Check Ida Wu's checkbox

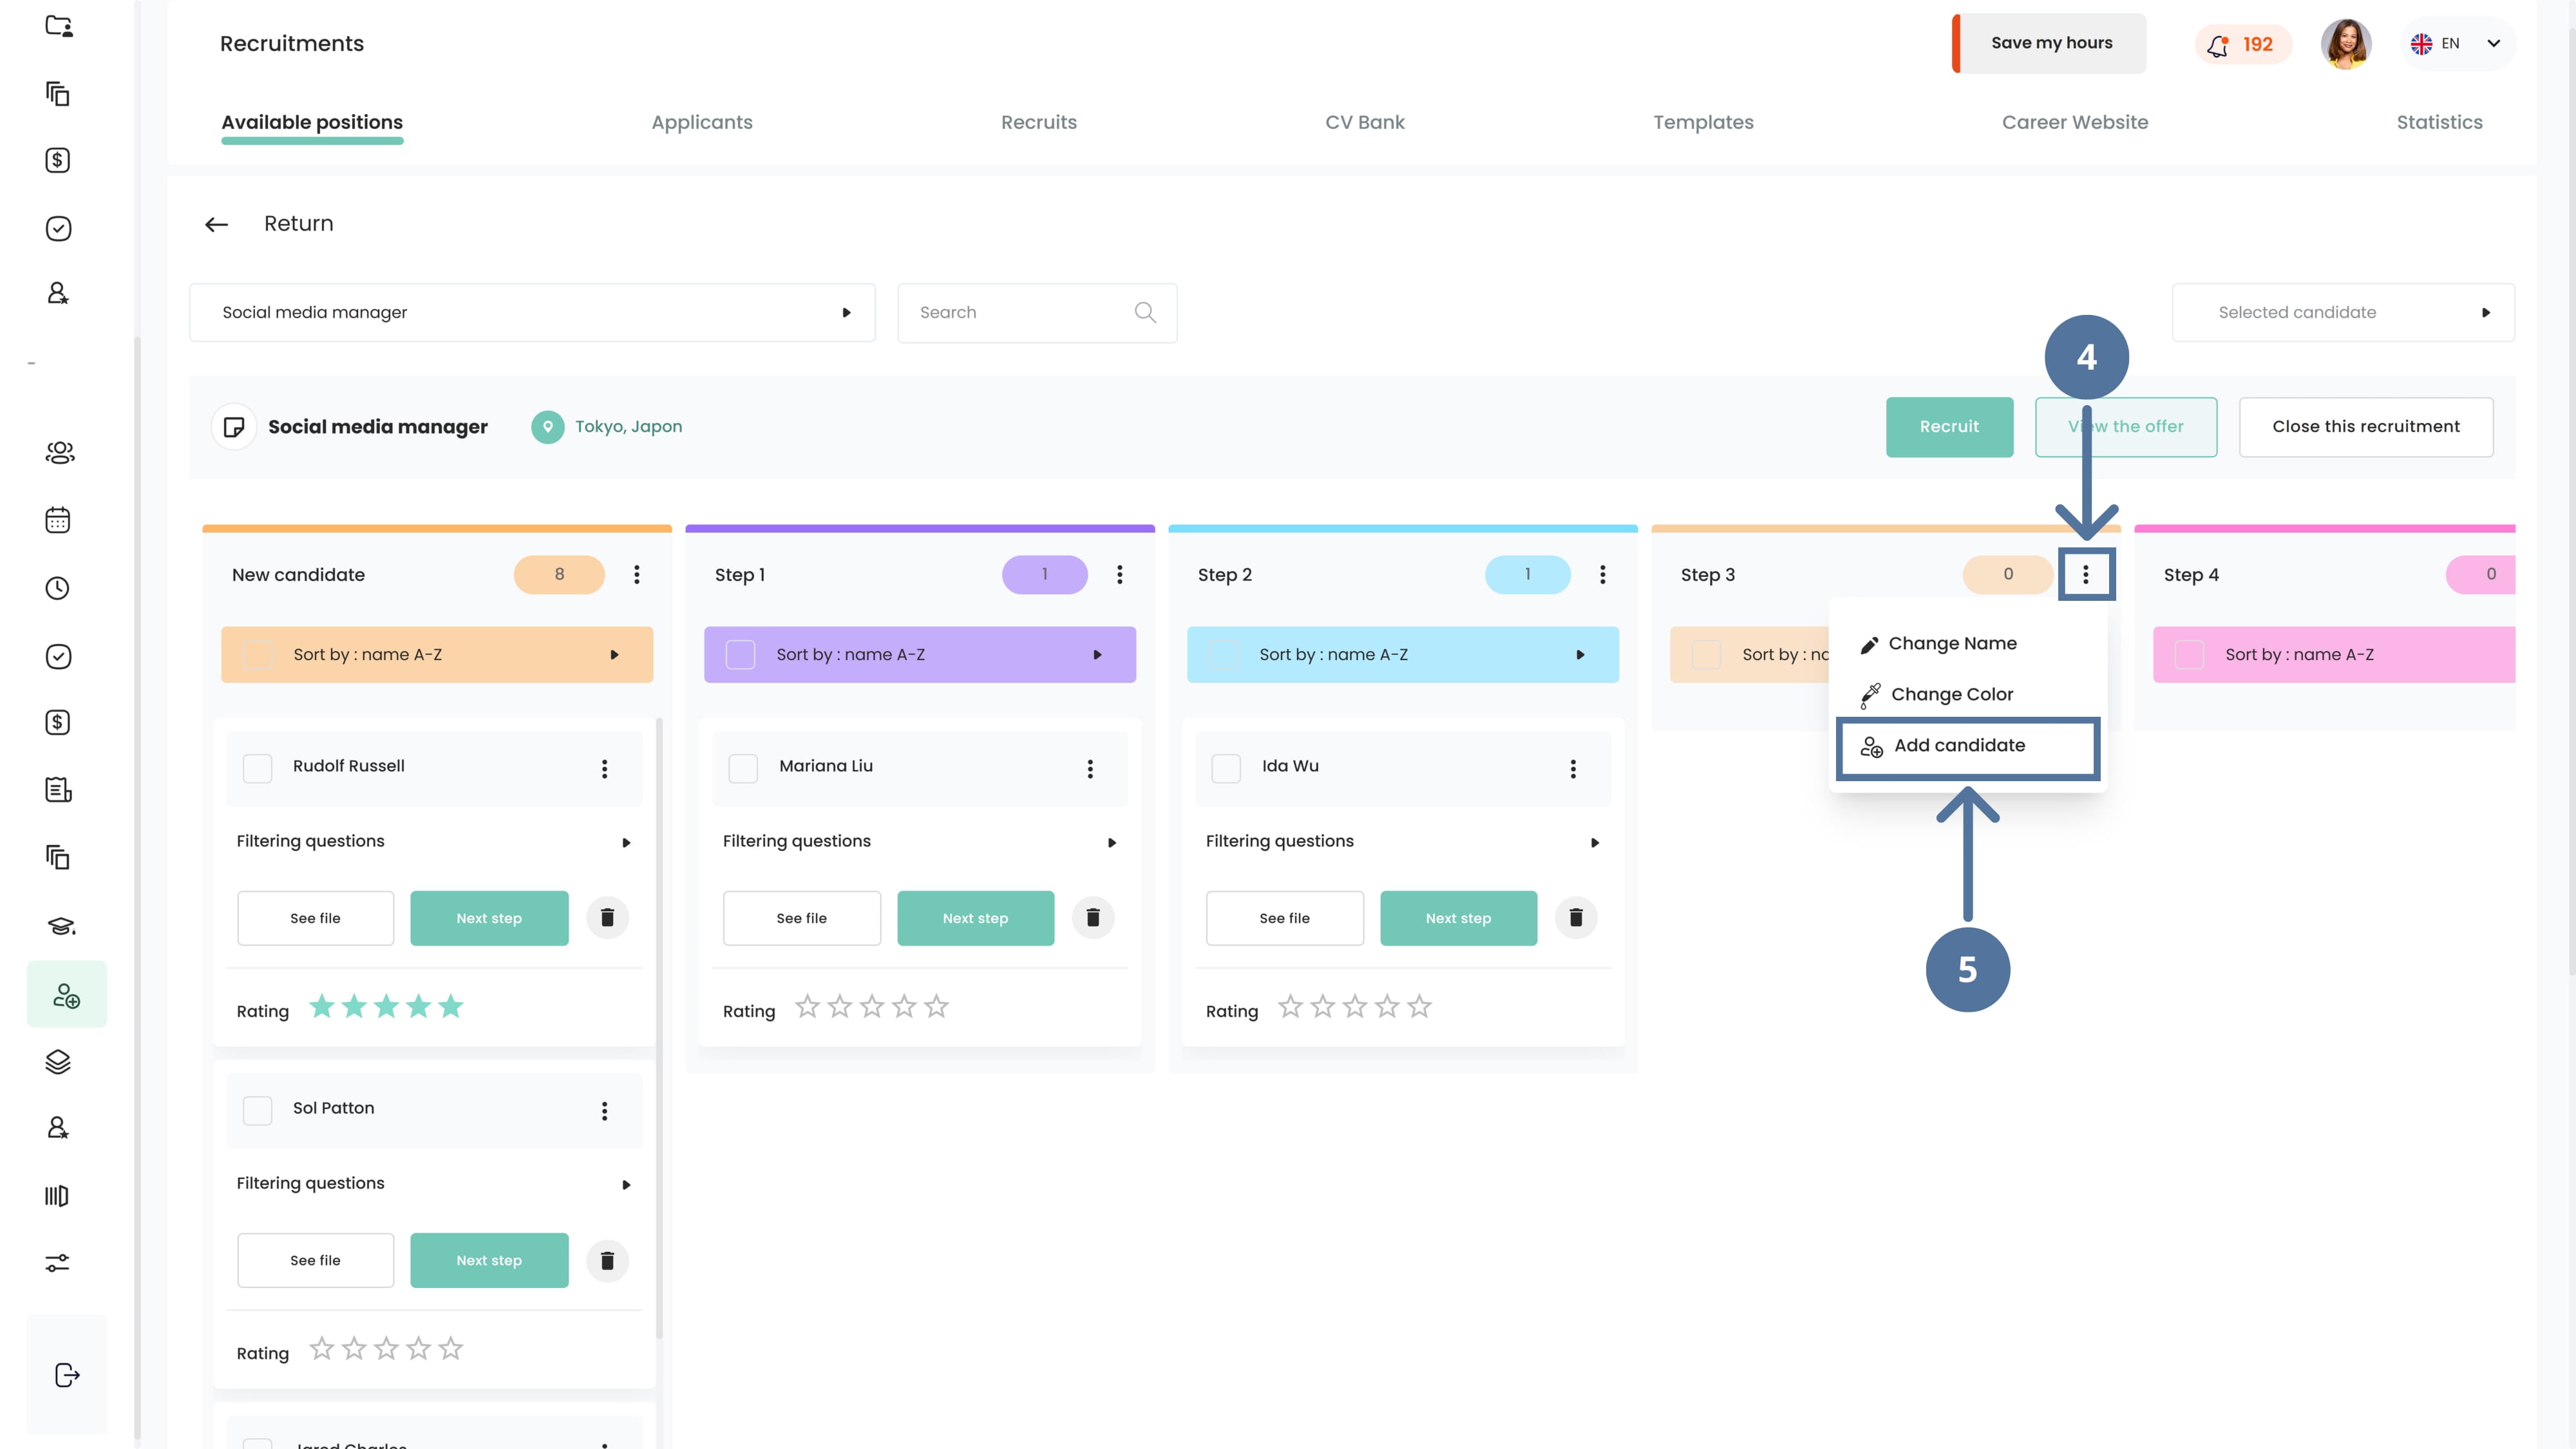tap(1226, 768)
